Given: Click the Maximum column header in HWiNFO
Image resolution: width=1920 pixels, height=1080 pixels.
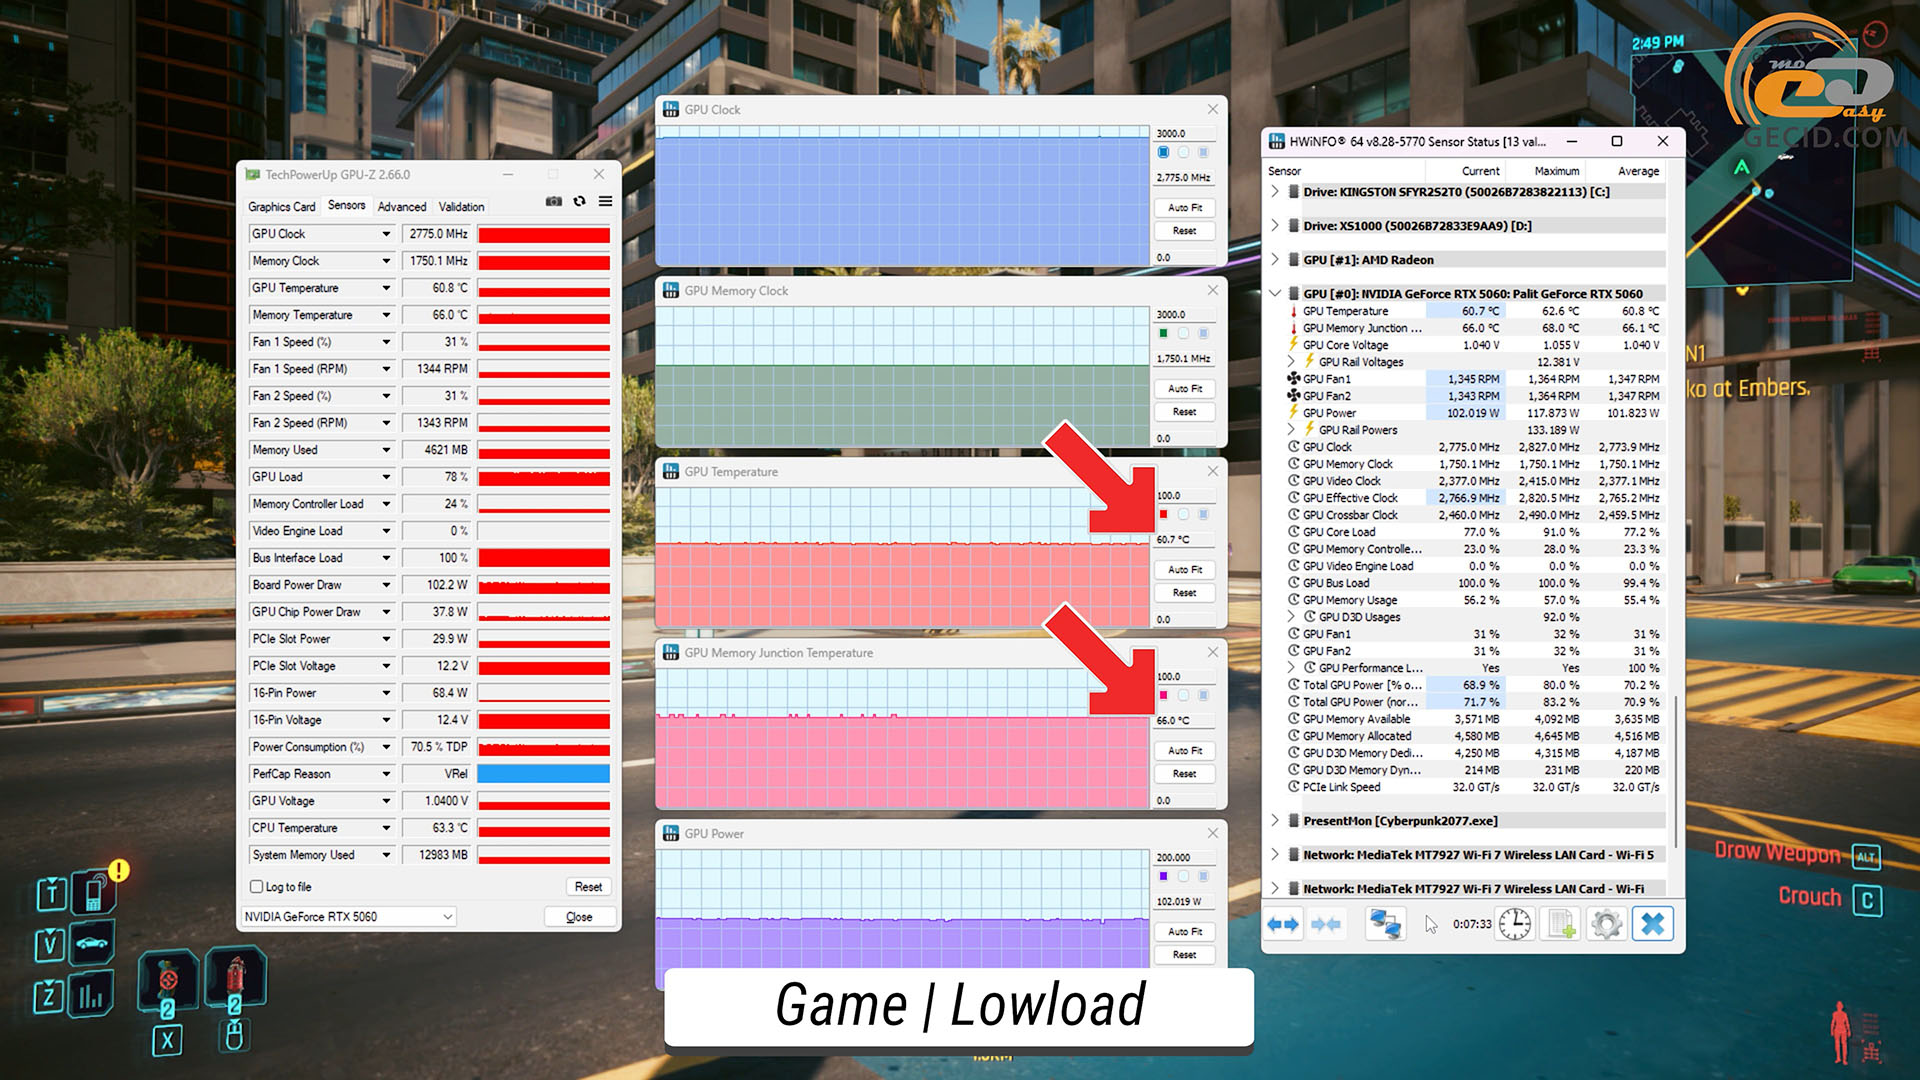Looking at the screenshot, I should pyautogui.click(x=1557, y=171).
